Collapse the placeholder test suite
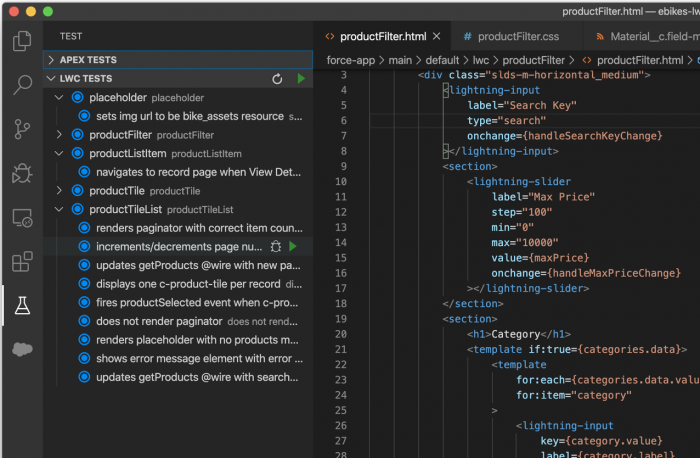 pyautogui.click(x=58, y=97)
